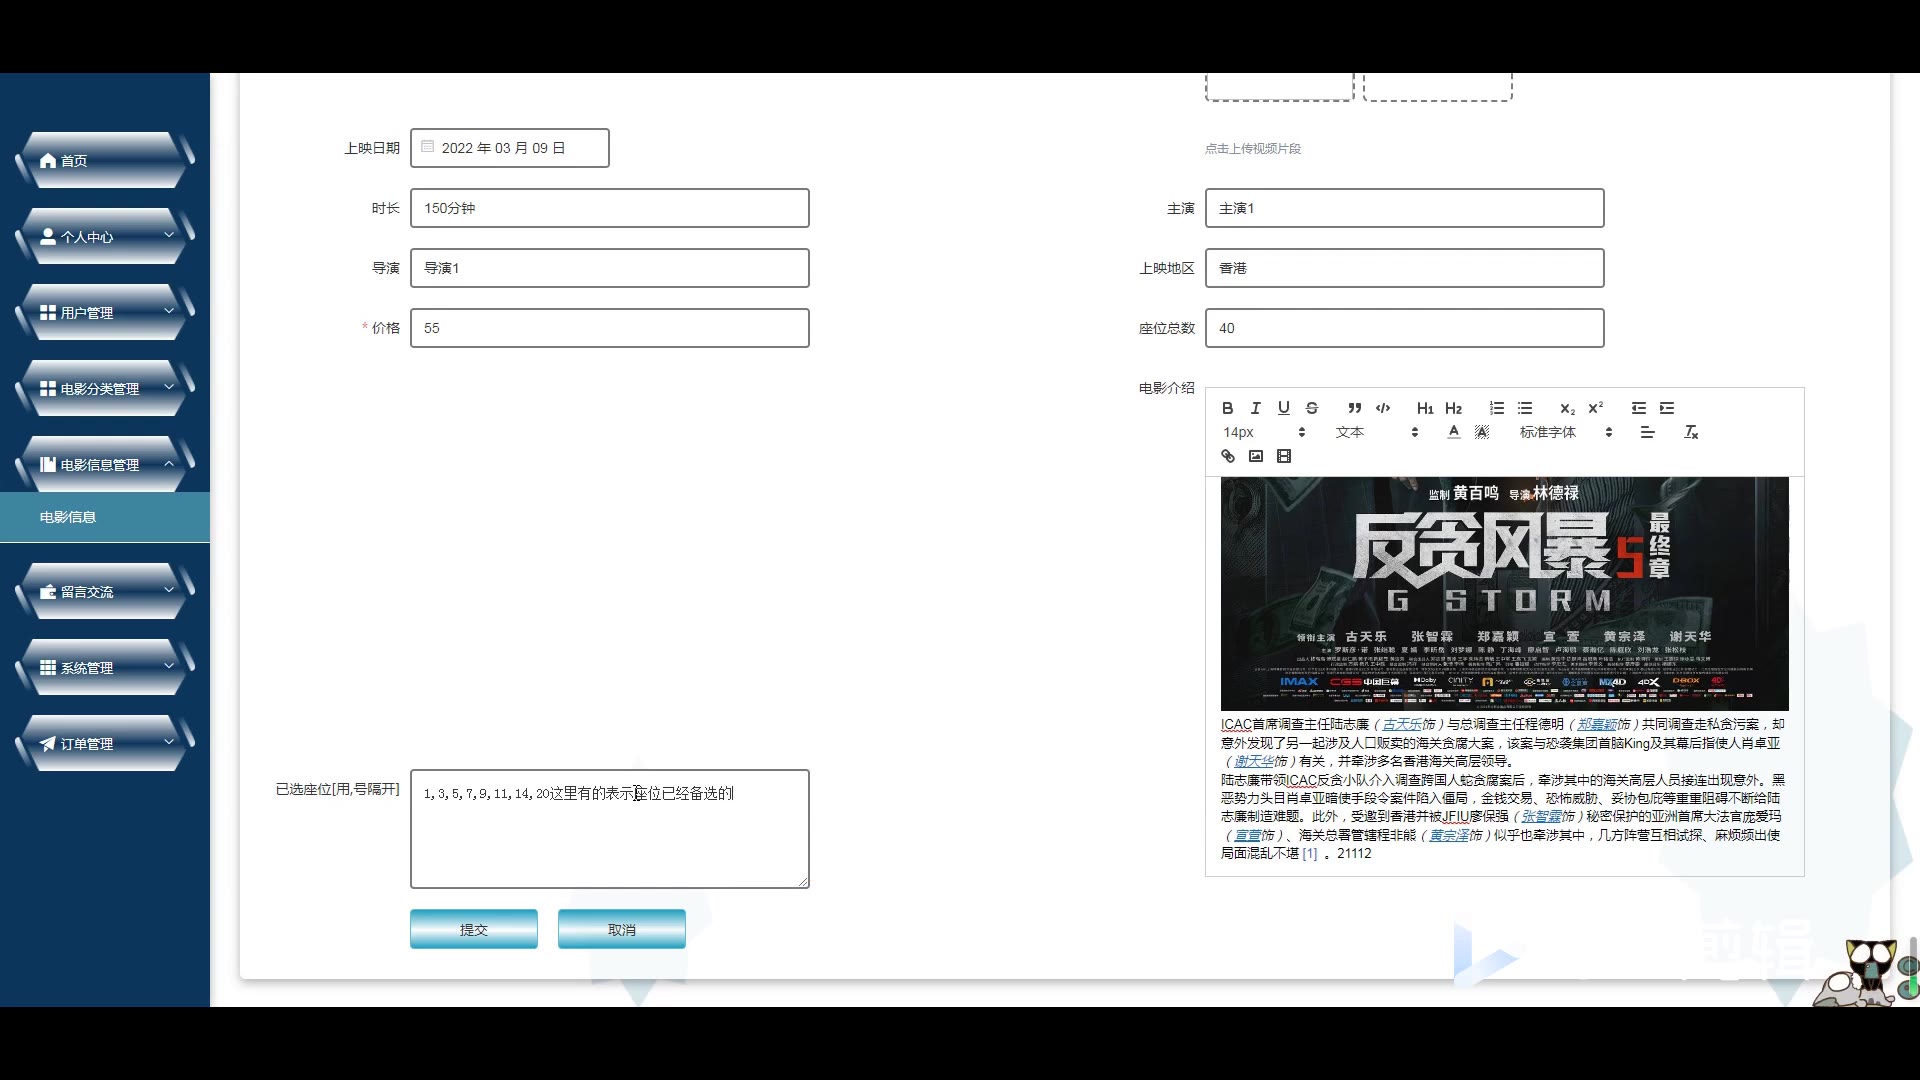Insert an ordered numbered list
This screenshot has height=1080, width=1920.
[x=1497, y=408]
